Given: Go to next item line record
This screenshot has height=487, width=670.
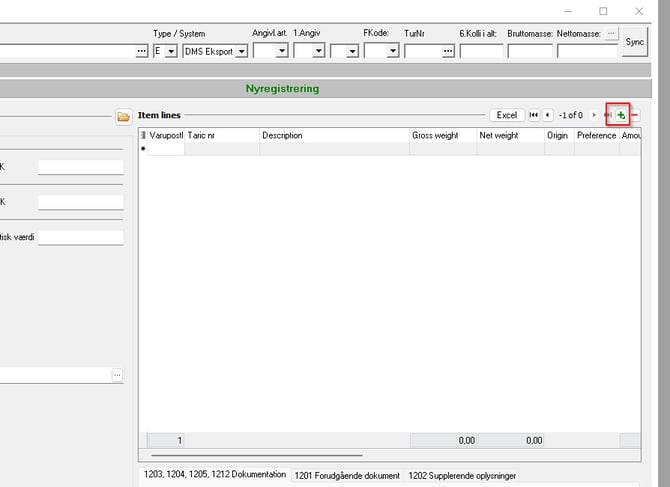Looking at the screenshot, I should tap(594, 116).
